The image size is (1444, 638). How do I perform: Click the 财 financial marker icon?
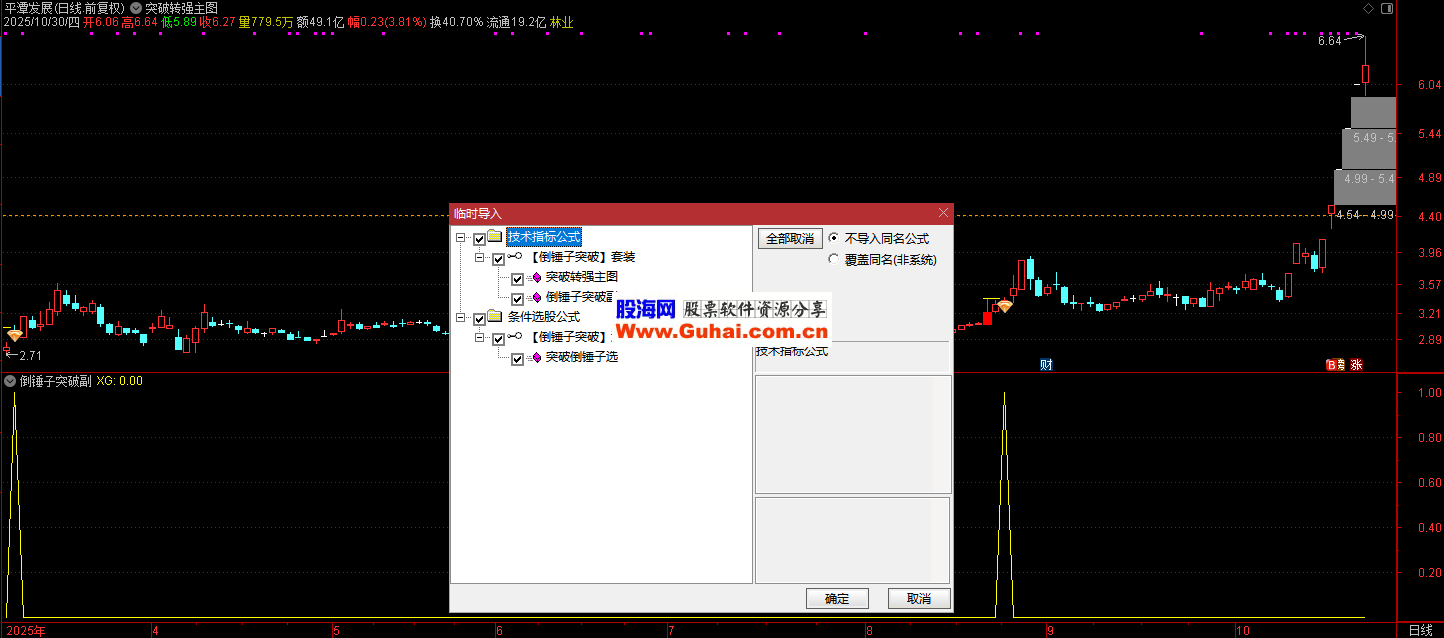point(1046,365)
